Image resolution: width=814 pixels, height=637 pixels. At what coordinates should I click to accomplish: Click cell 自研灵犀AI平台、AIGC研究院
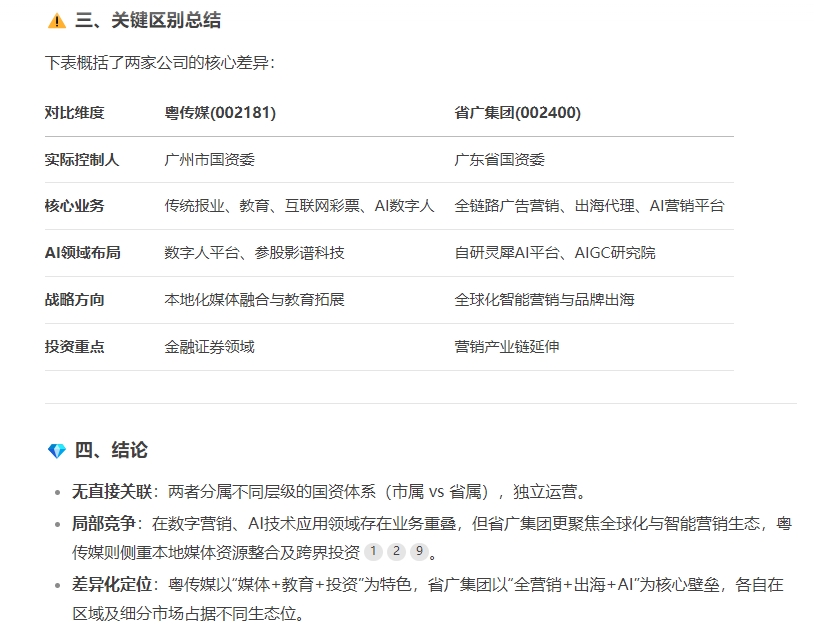(555, 253)
